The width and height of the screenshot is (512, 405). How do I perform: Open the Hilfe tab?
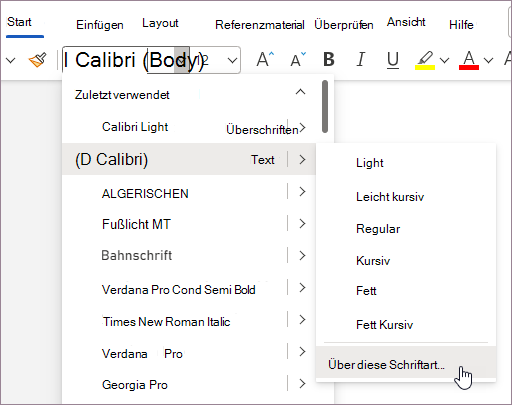461,25
